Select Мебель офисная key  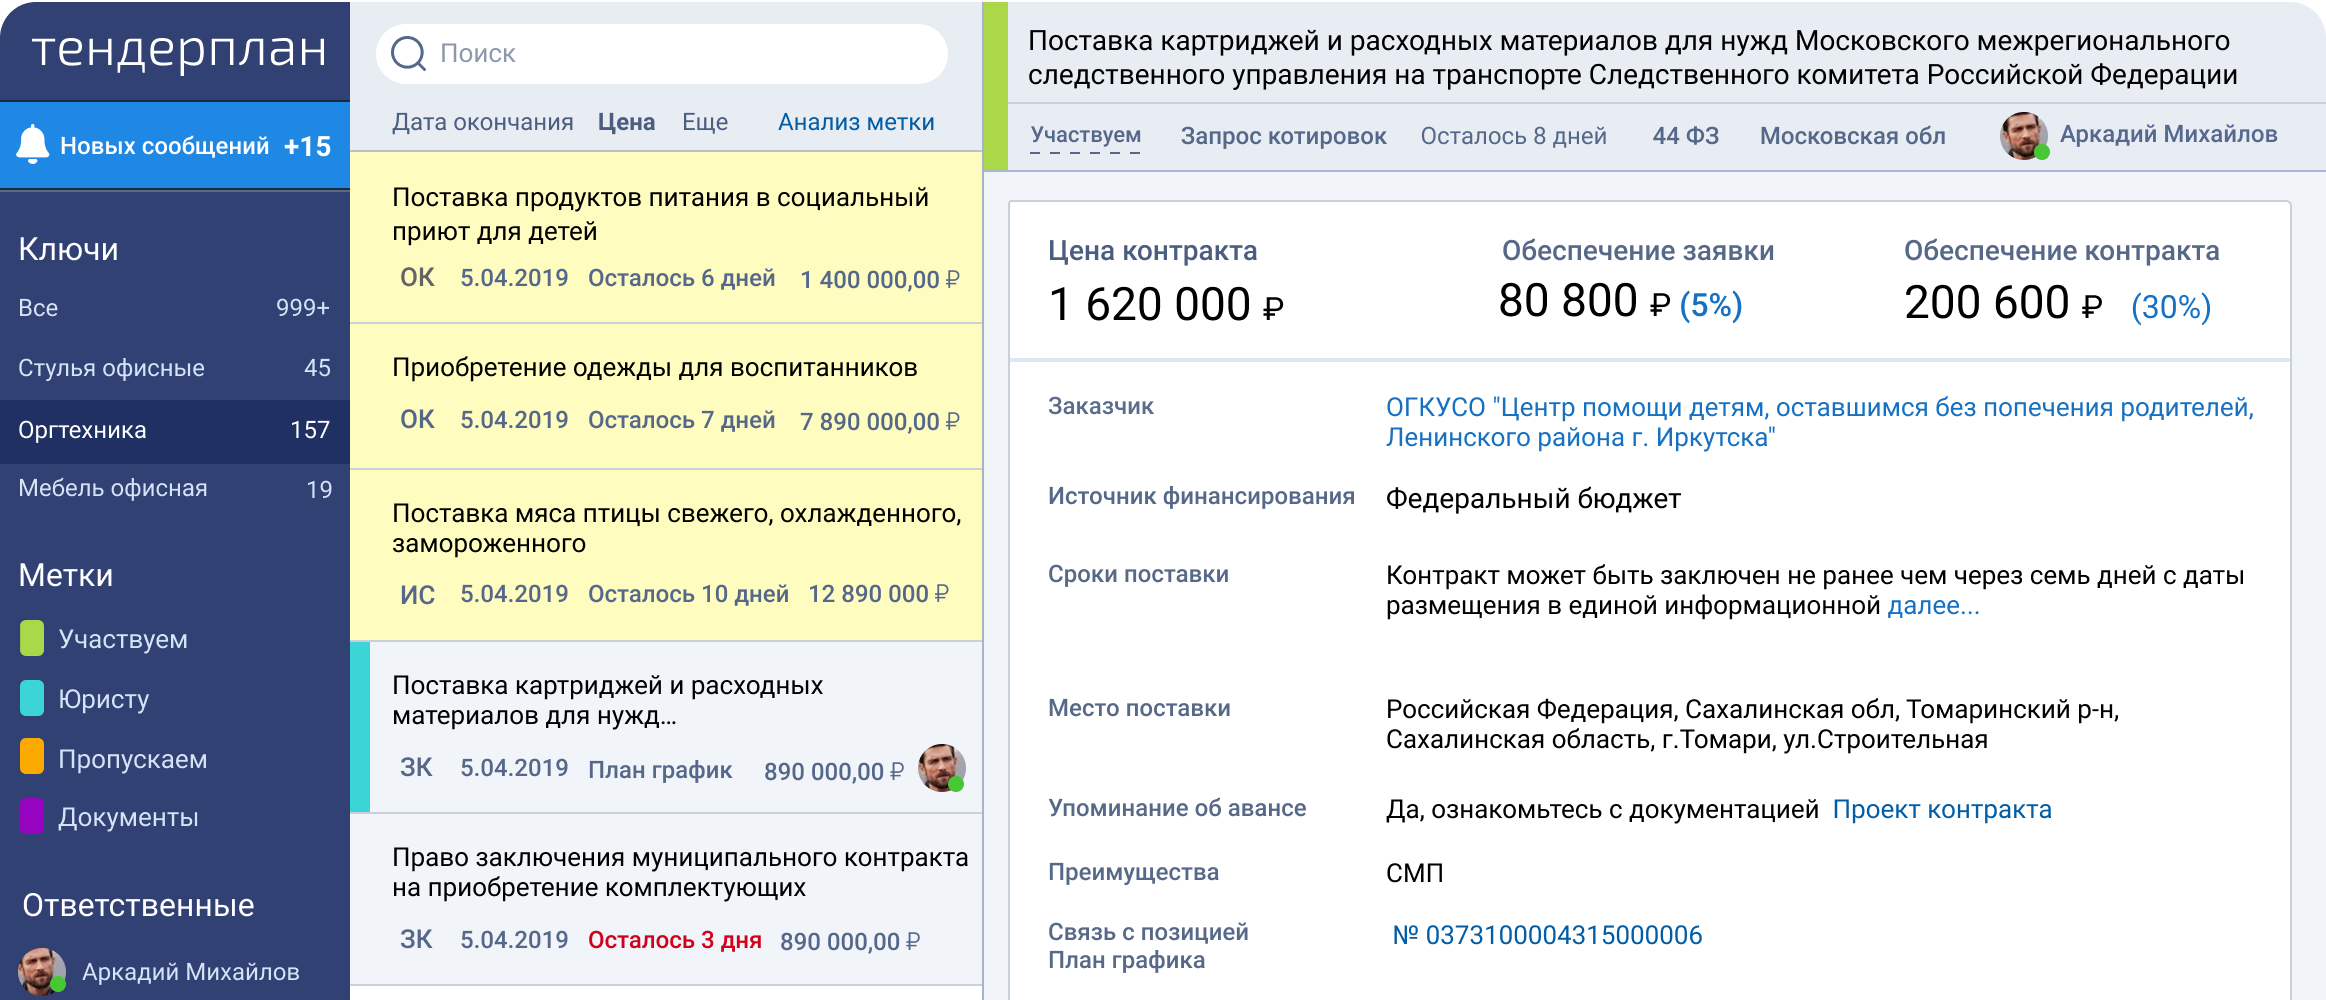[x=175, y=489]
